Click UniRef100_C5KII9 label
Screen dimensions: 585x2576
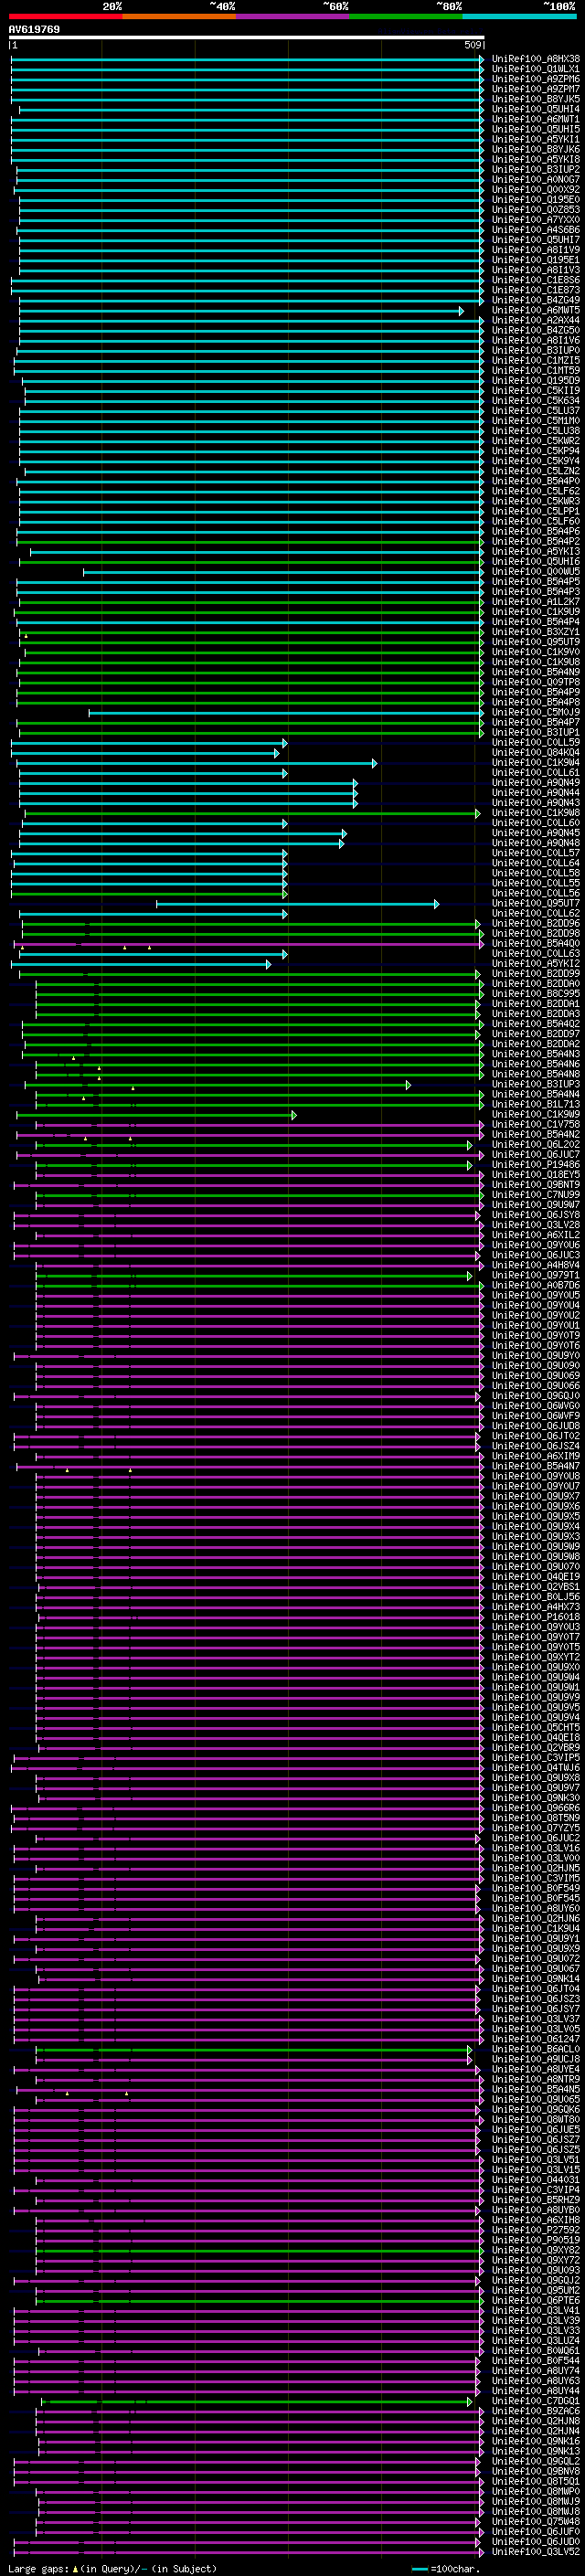[536, 391]
